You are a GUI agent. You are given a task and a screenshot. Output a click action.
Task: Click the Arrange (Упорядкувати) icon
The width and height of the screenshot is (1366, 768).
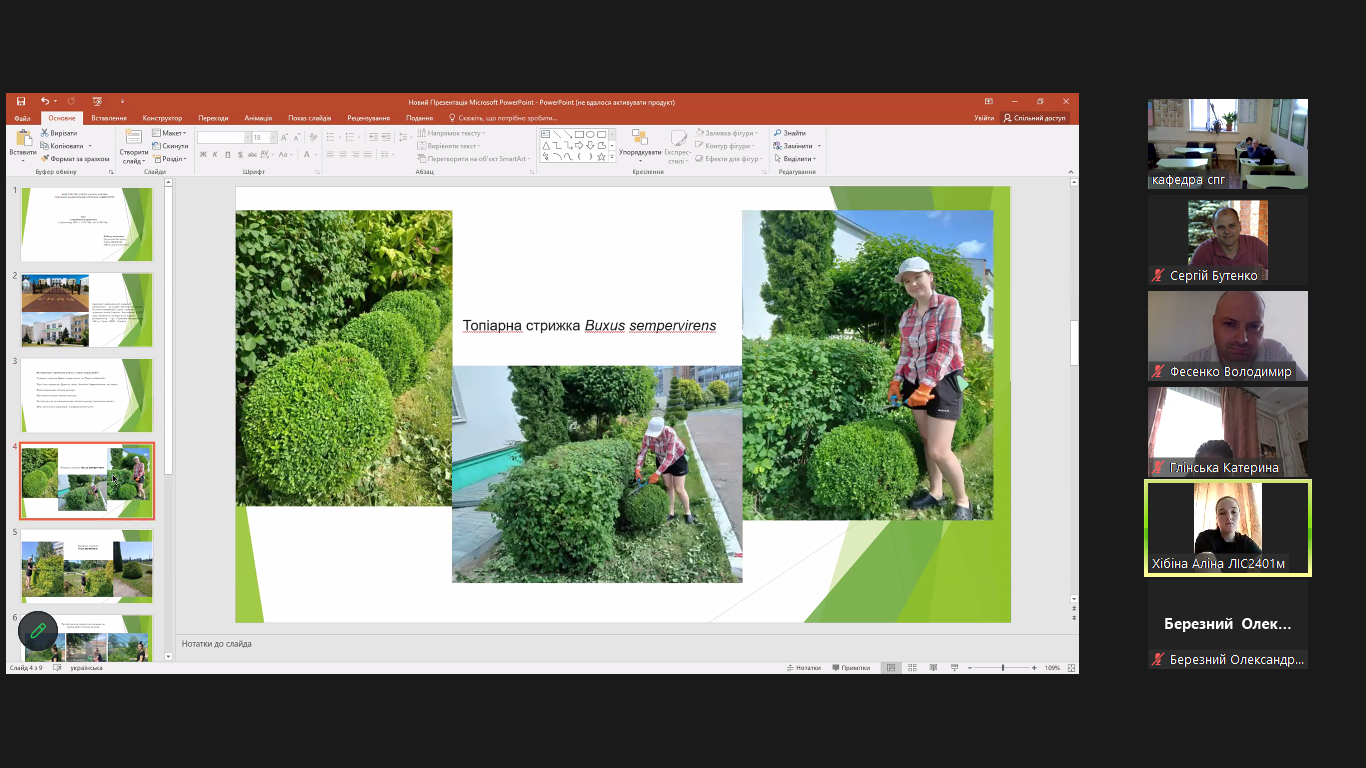639,141
